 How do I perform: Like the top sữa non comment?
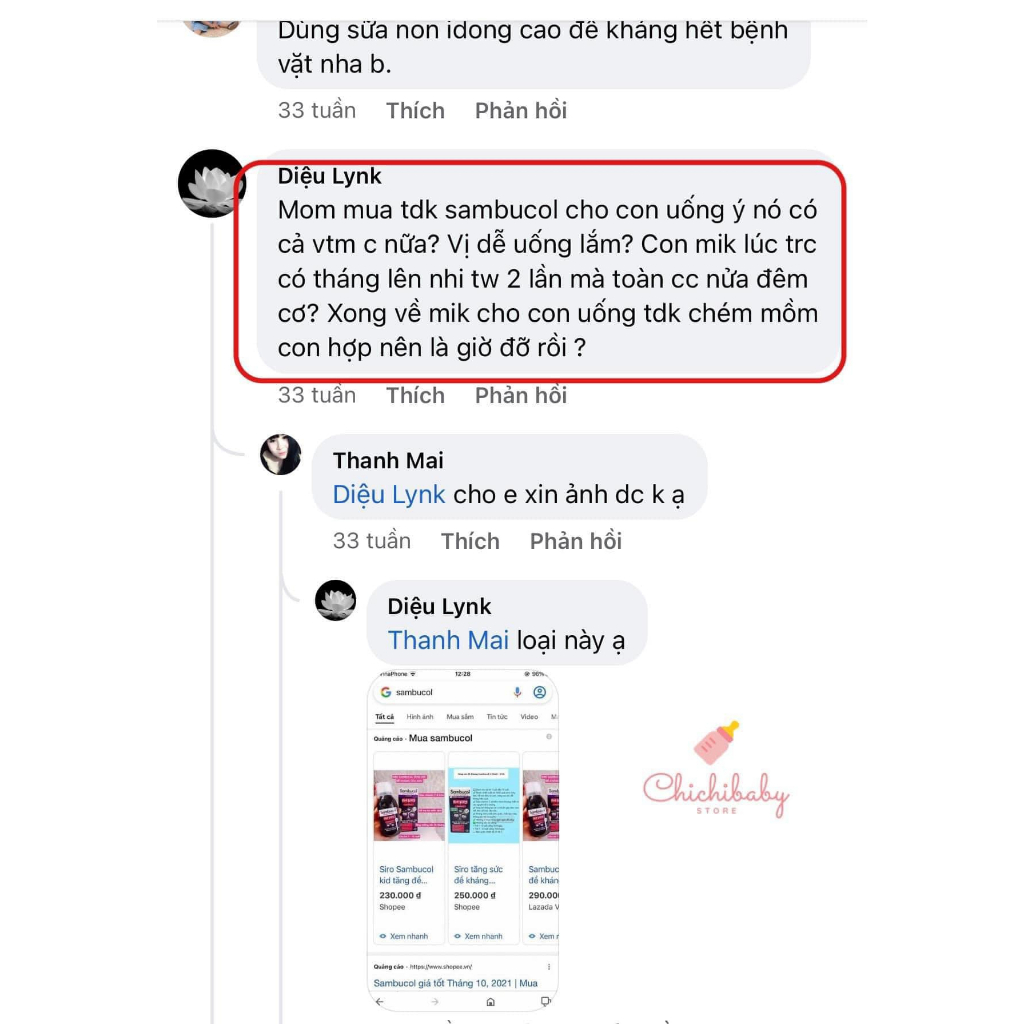coord(415,111)
